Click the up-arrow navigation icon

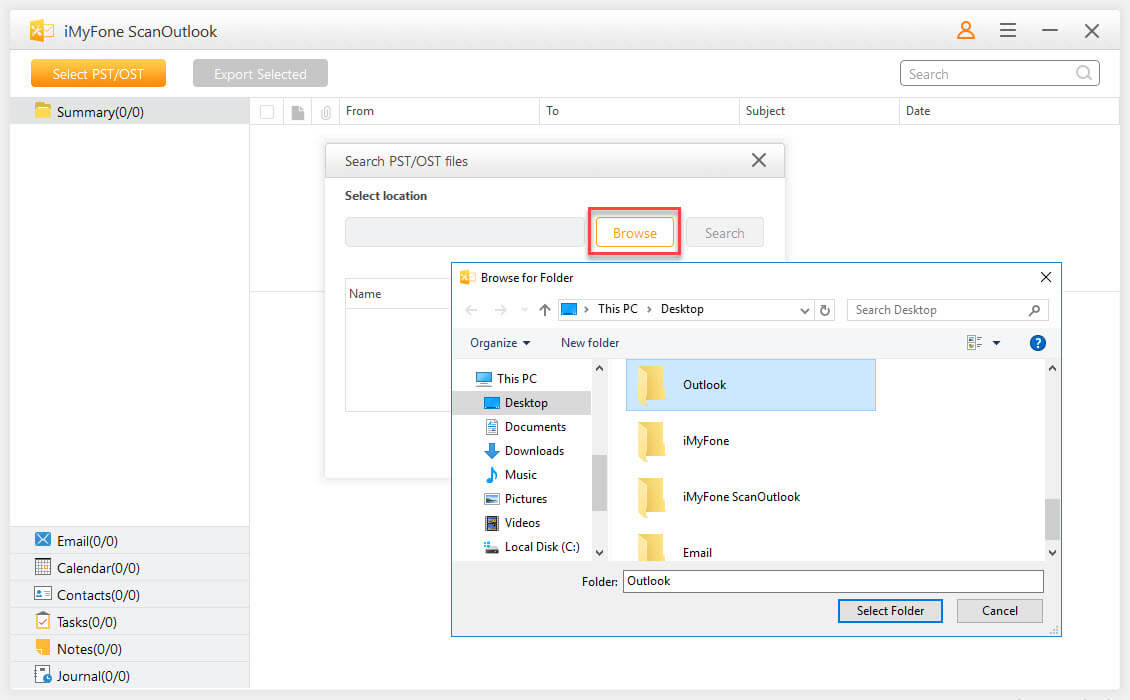tap(544, 310)
